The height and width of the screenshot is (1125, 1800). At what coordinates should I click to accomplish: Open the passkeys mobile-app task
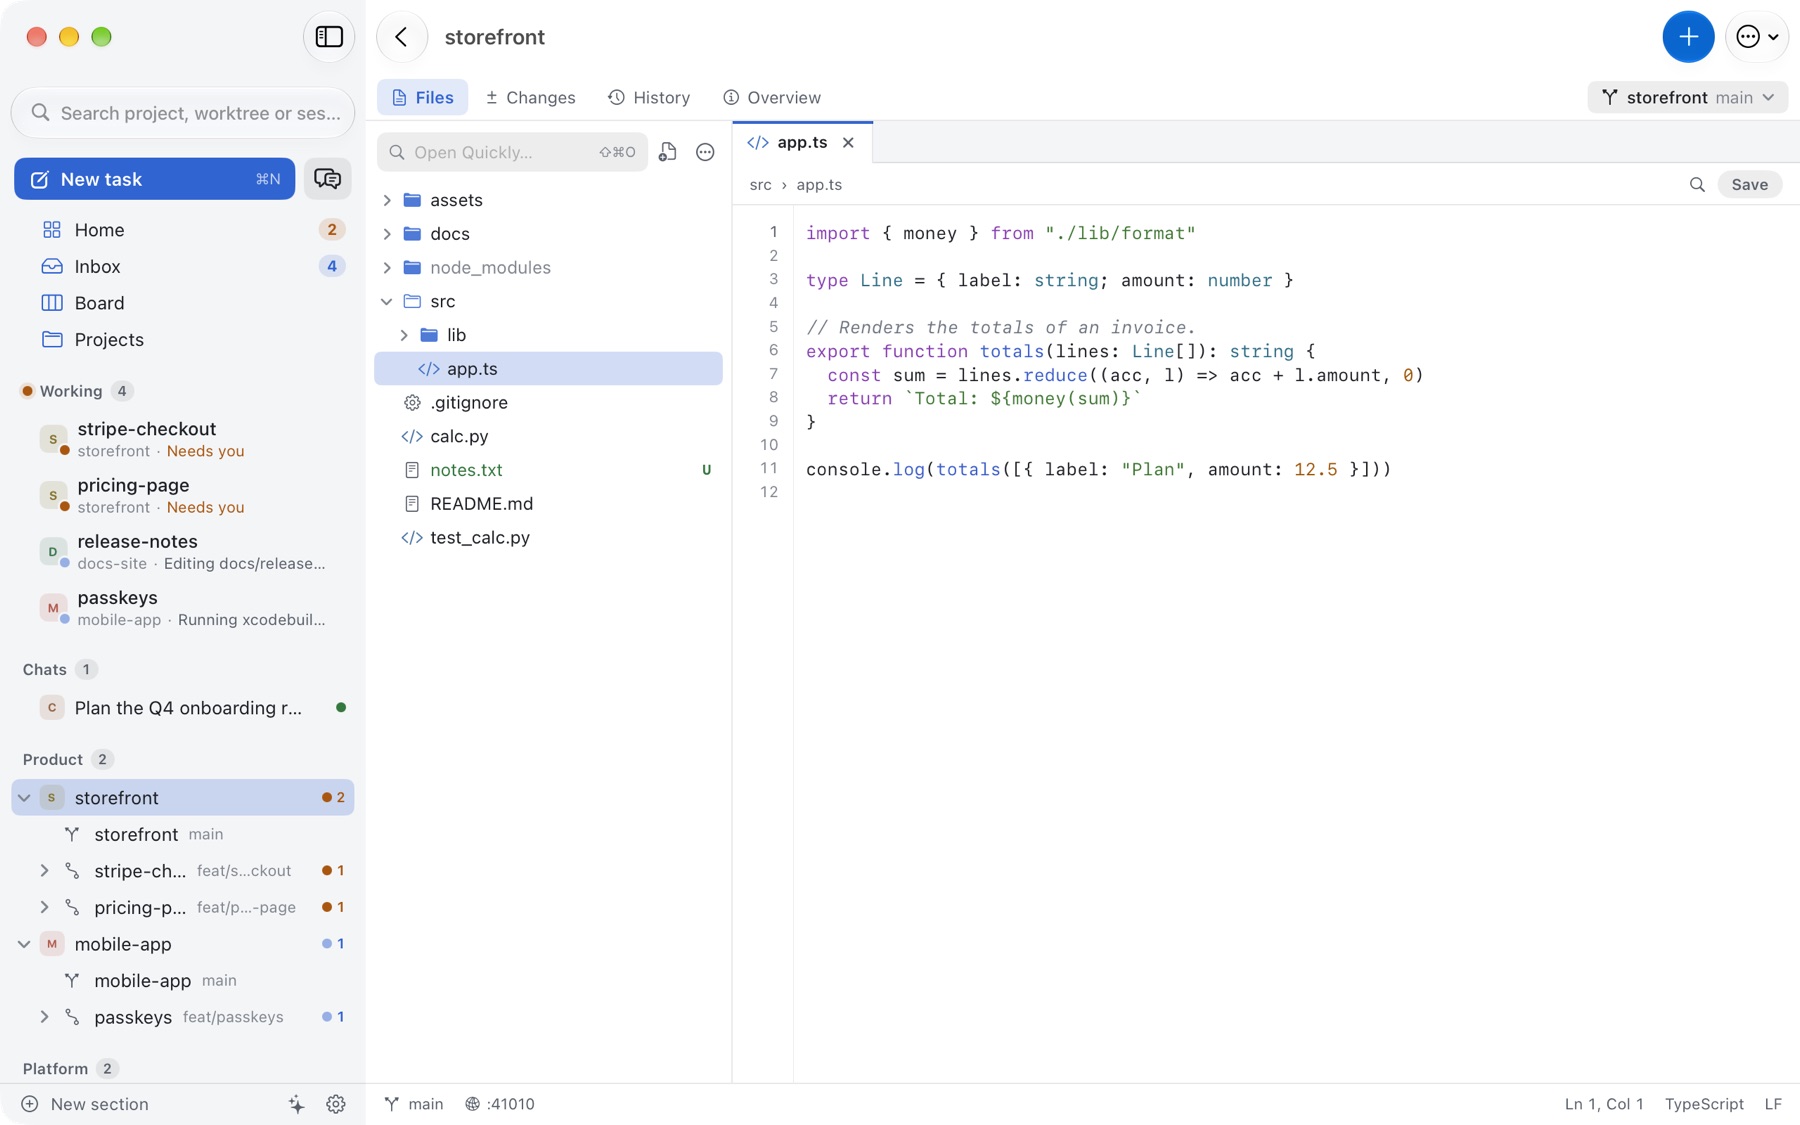coord(183,607)
